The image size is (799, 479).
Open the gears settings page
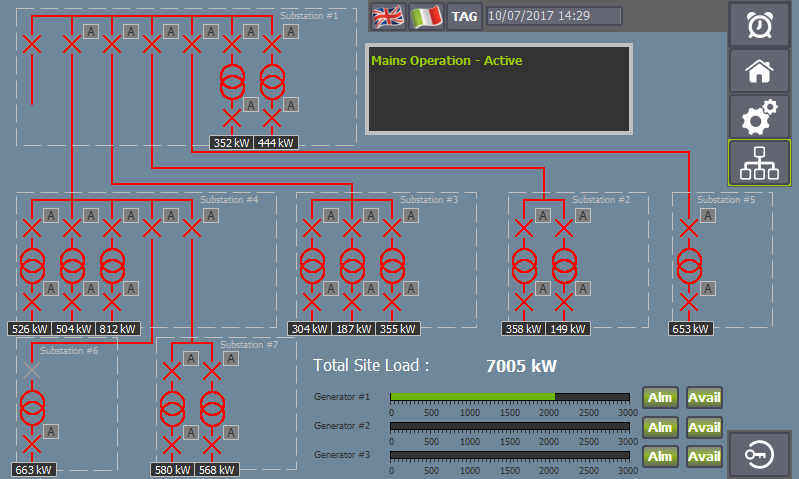pyautogui.click(x=759, y=117)
